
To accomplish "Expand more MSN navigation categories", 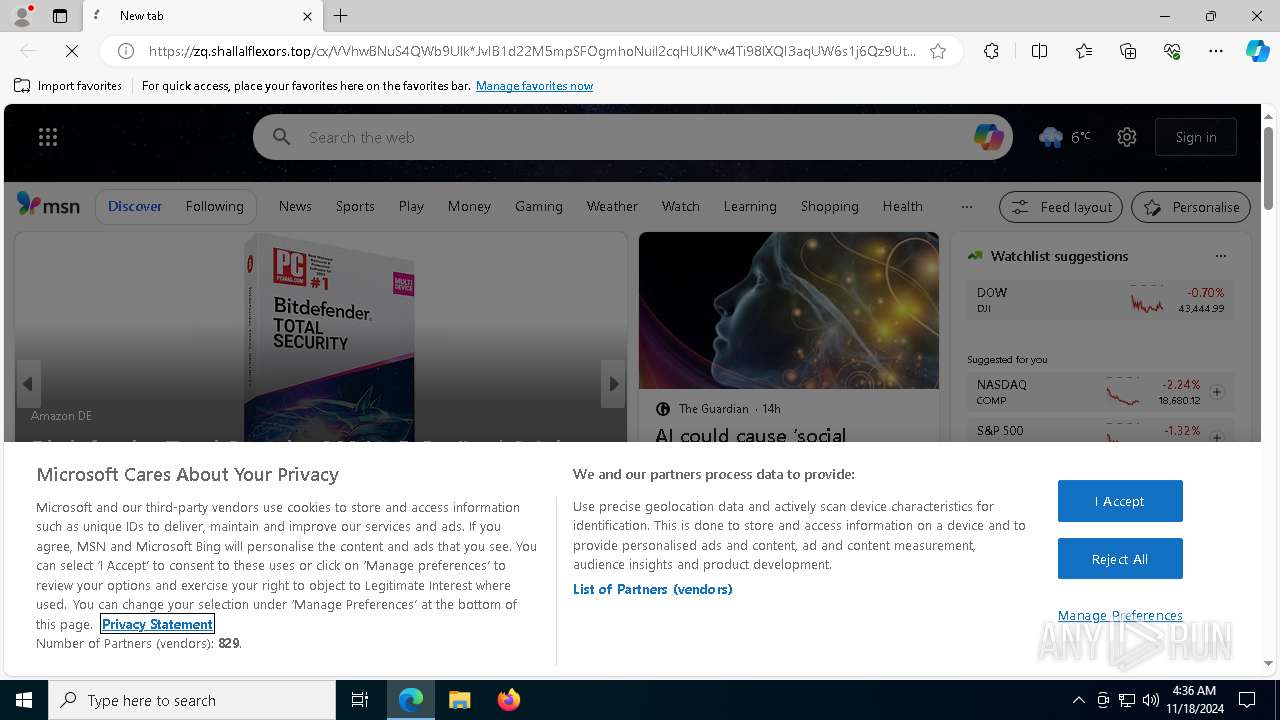I will click(x=966, y=207).
